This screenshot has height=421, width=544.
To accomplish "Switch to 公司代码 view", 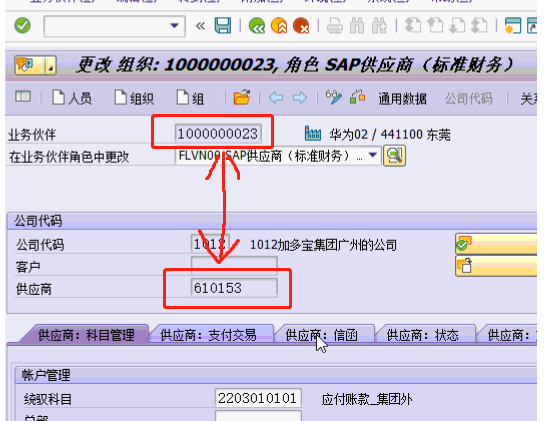I will point(468,99).
